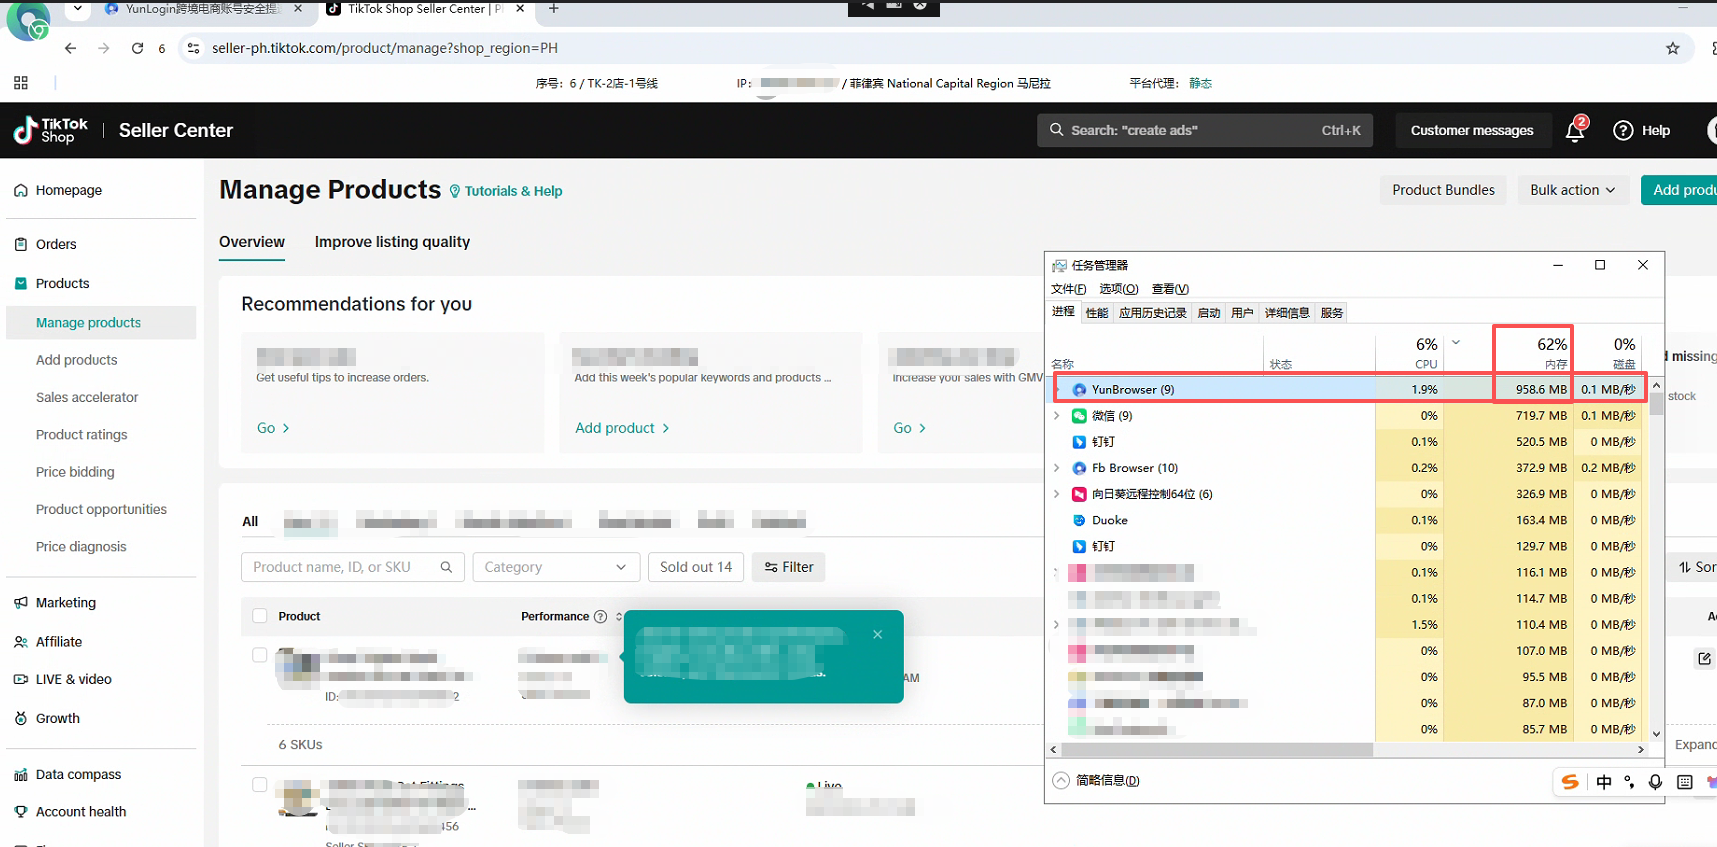Open the 选项(O) menu in Task Manager

[x=1118, y=289]
